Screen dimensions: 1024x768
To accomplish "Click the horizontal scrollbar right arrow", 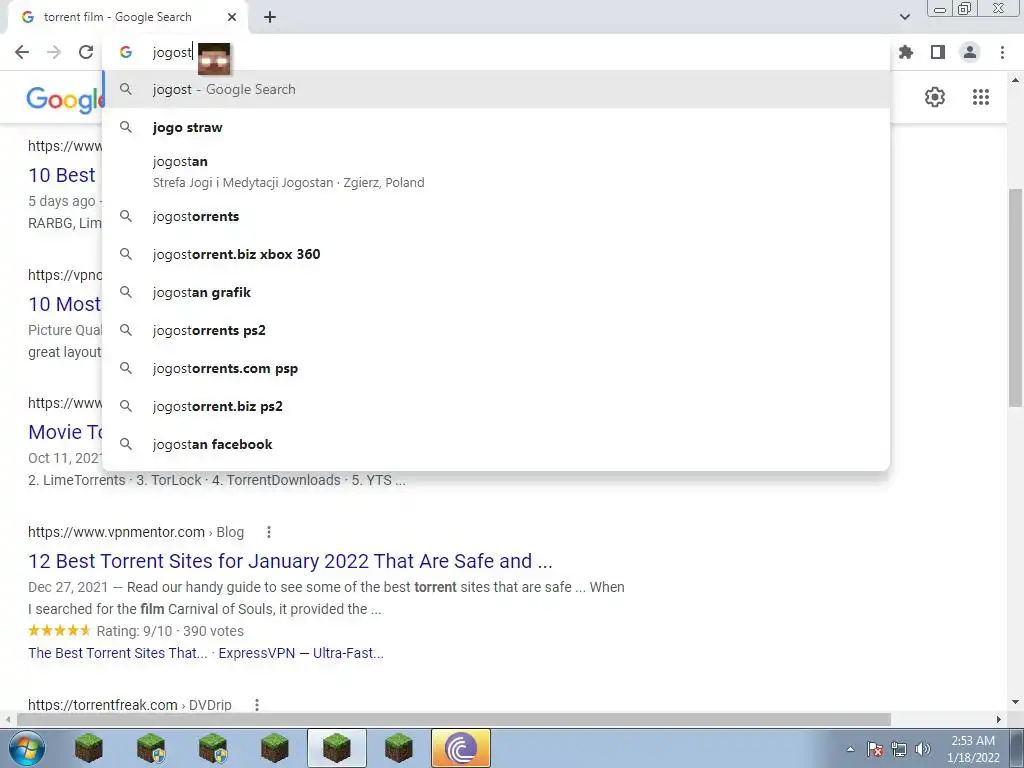I will [x=999, y=720].
